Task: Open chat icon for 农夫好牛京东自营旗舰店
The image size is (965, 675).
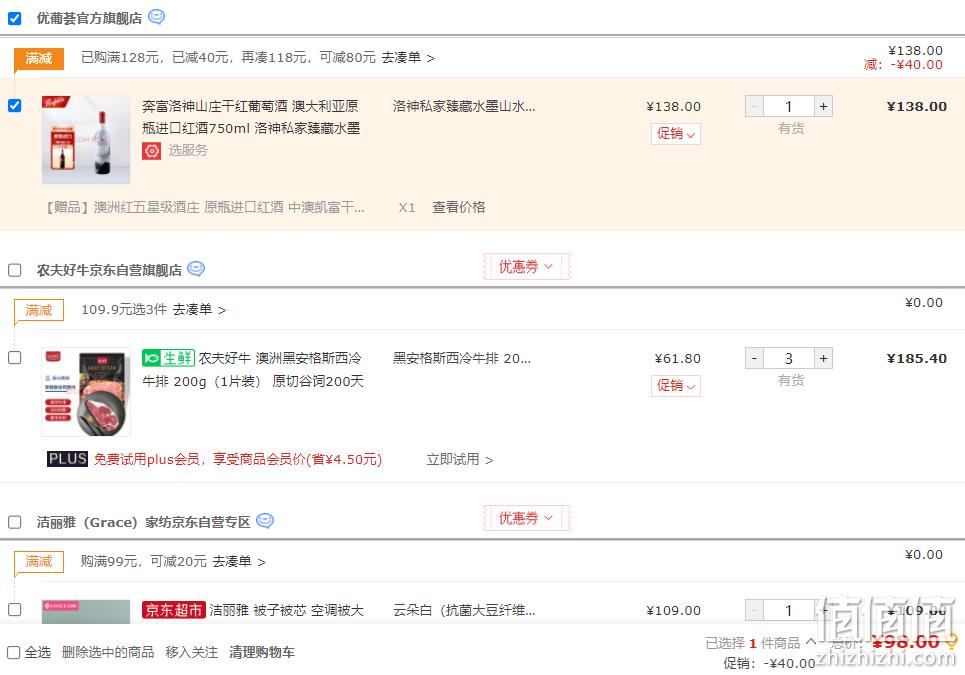Action: [196, 269]
